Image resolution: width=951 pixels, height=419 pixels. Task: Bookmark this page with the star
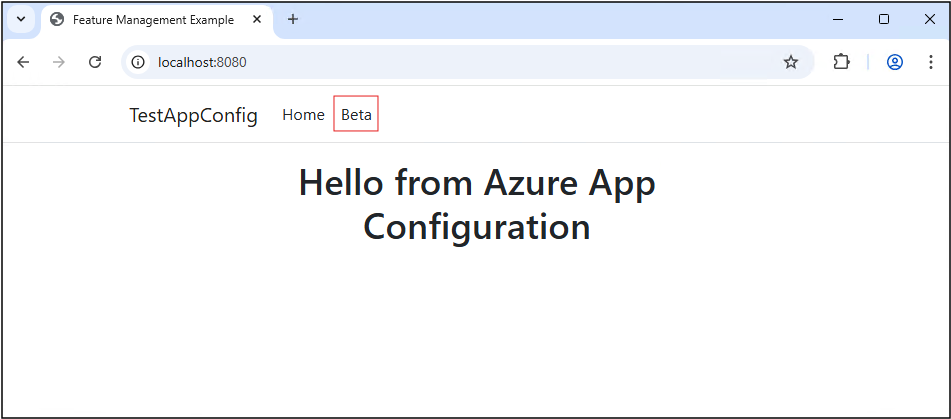[791, 62]
